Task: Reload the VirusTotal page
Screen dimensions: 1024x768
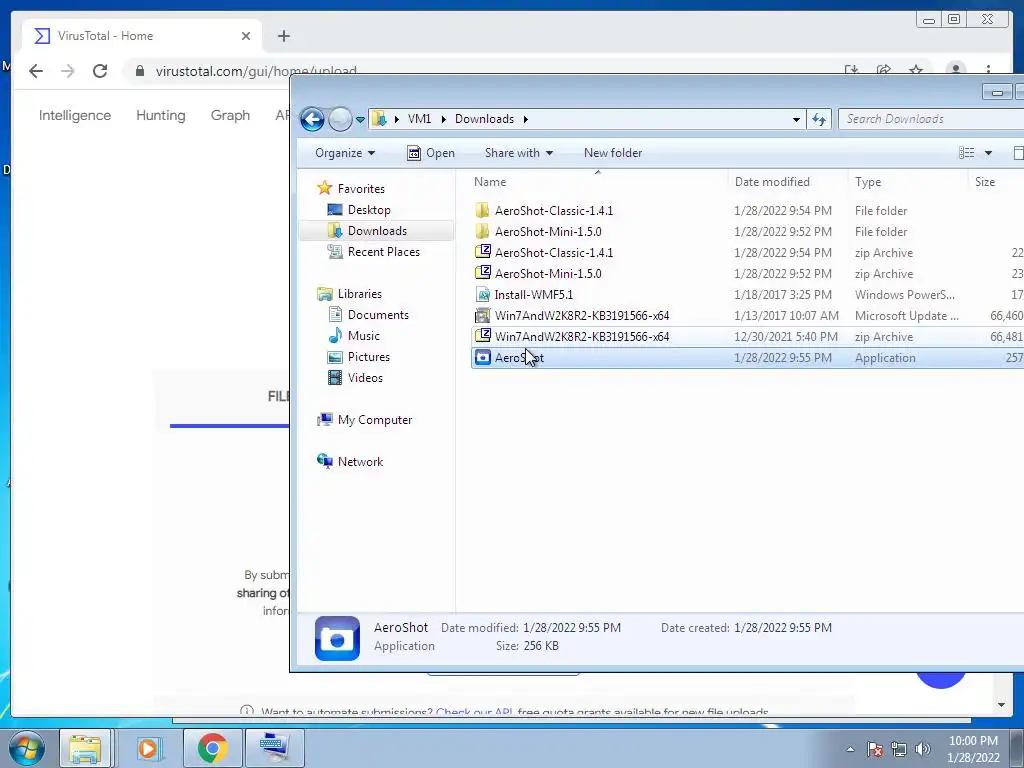Action: (100, 71)
